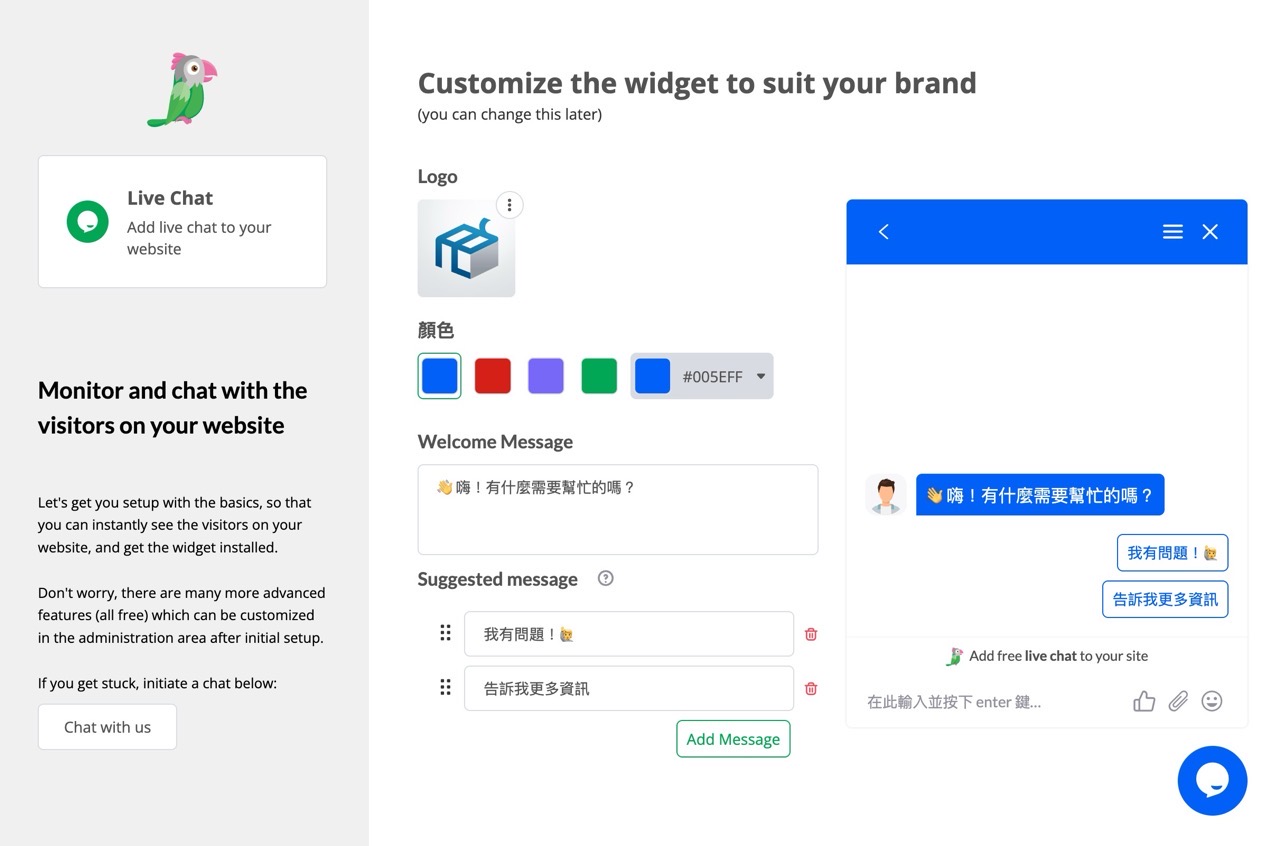Select the purple color swatch

546,376
